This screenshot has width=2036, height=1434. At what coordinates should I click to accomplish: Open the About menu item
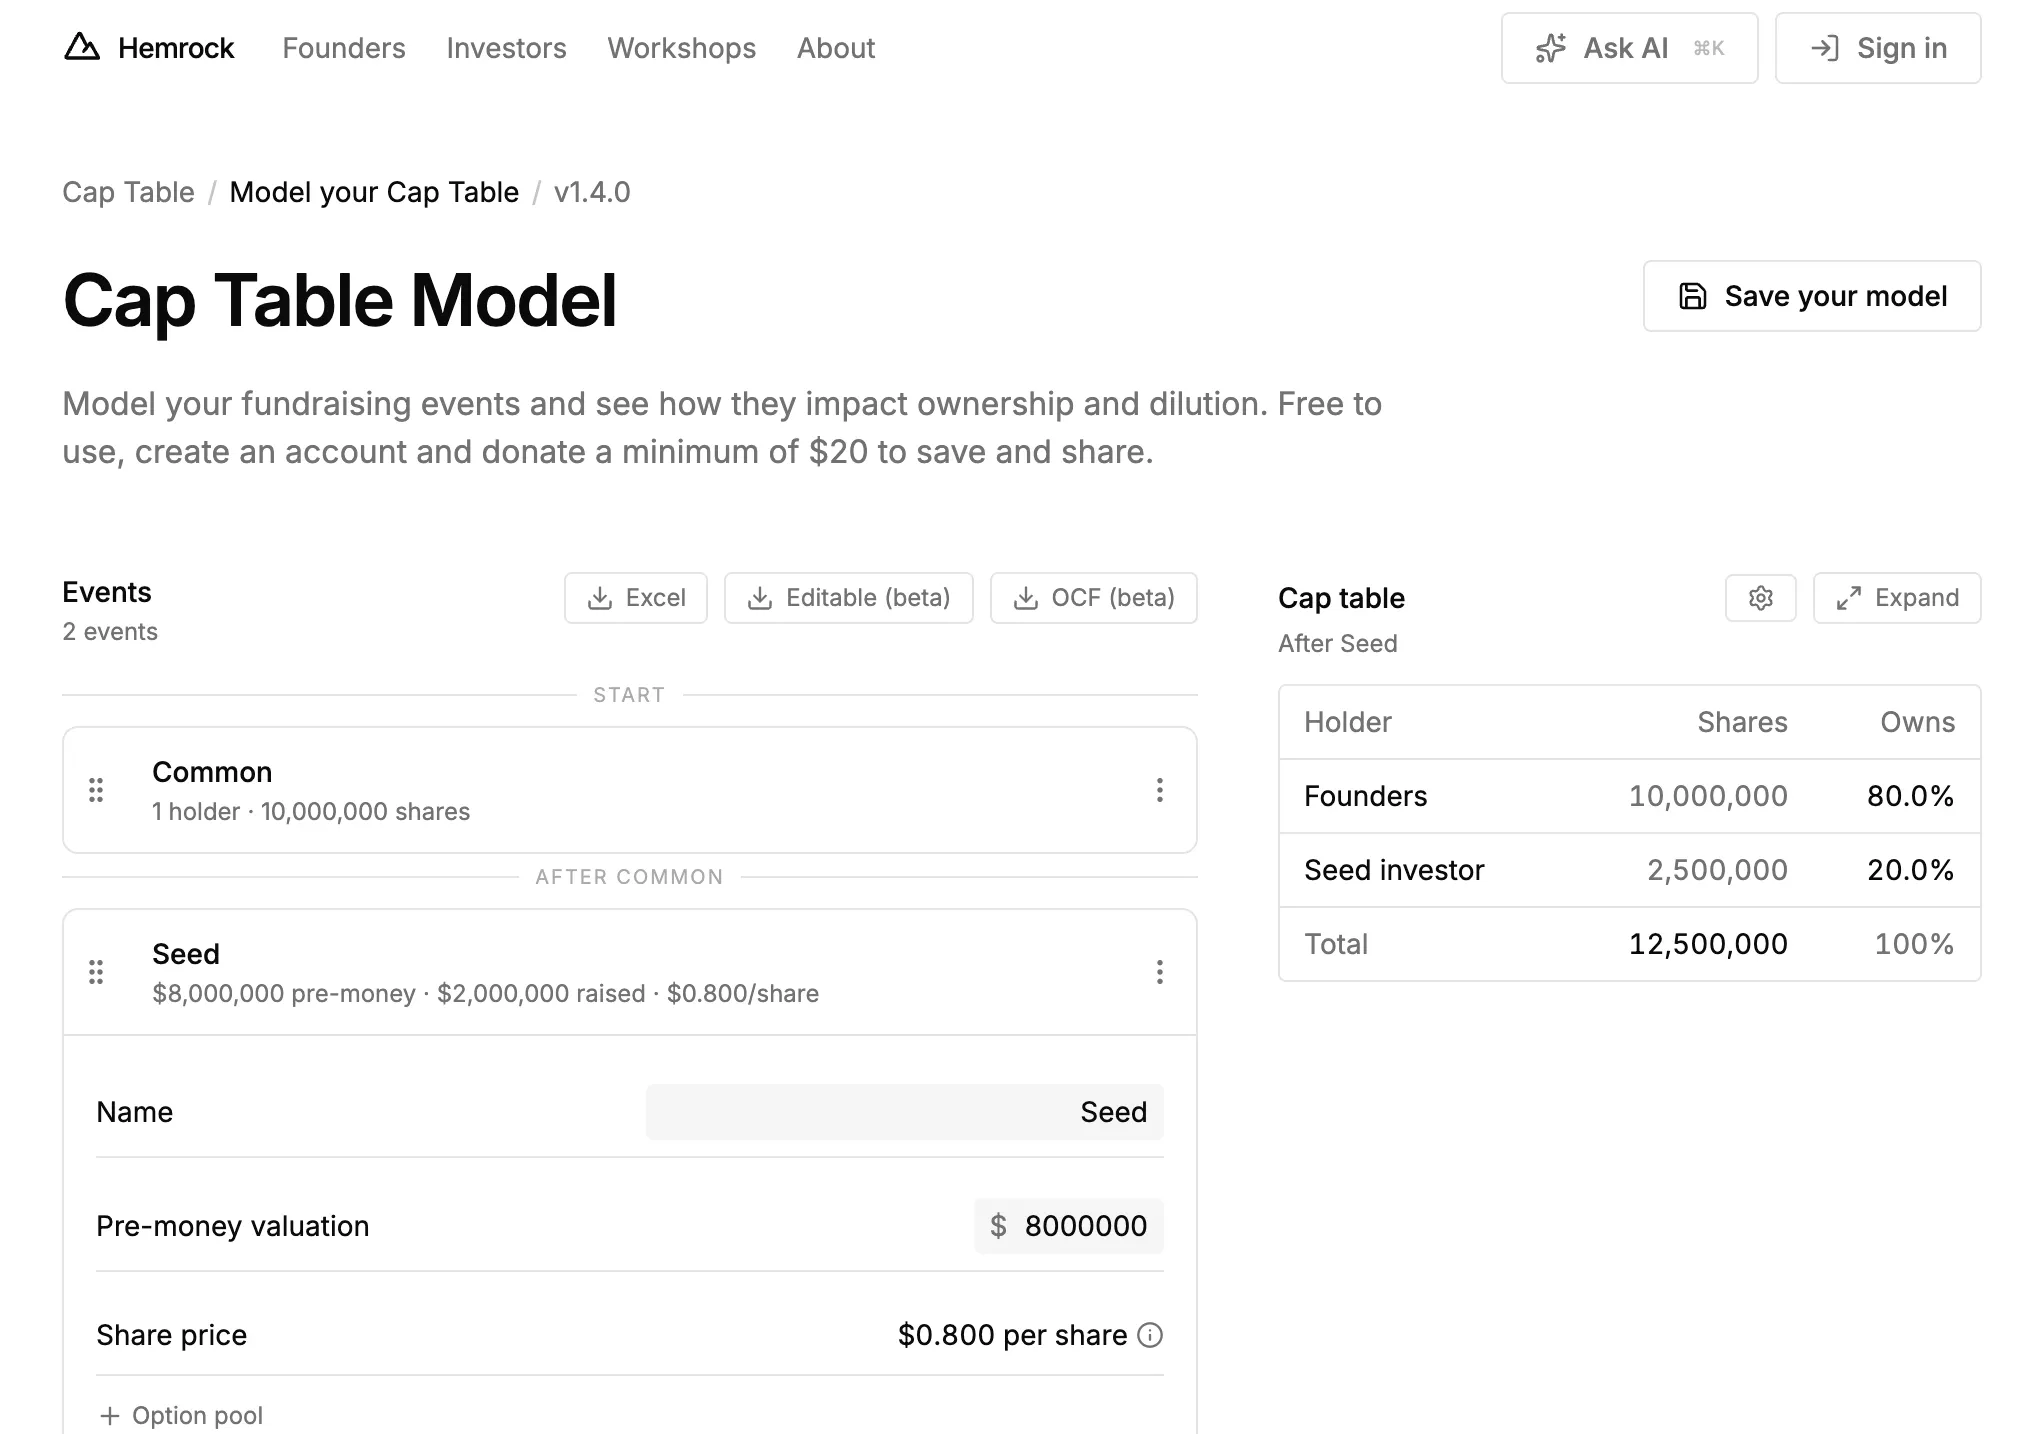click(835, 48)
